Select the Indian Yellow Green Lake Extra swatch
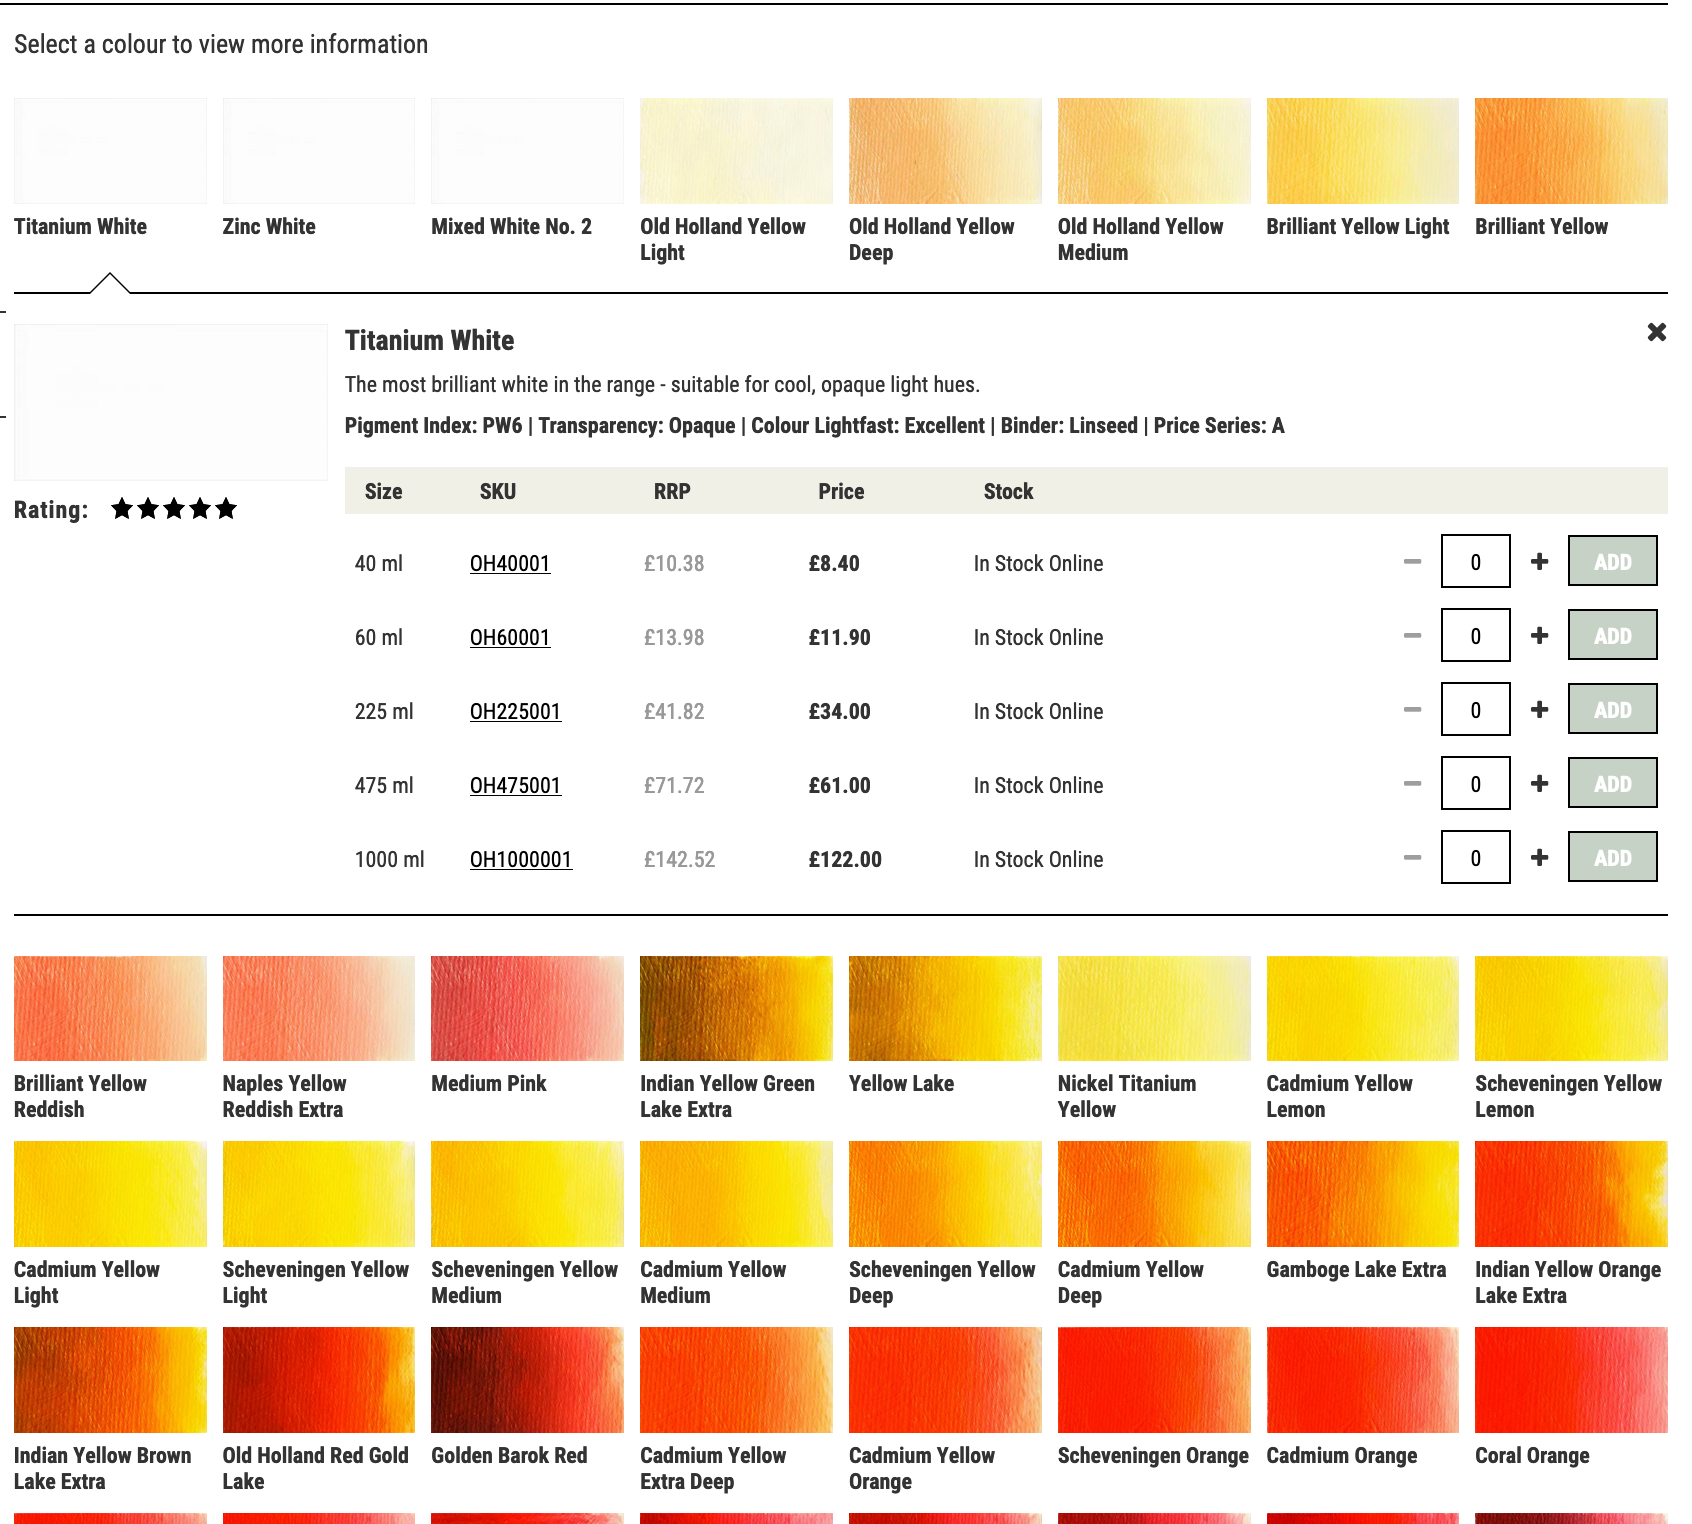The height and width of the screenshot is (1524, 1692). coord(736,1008)
